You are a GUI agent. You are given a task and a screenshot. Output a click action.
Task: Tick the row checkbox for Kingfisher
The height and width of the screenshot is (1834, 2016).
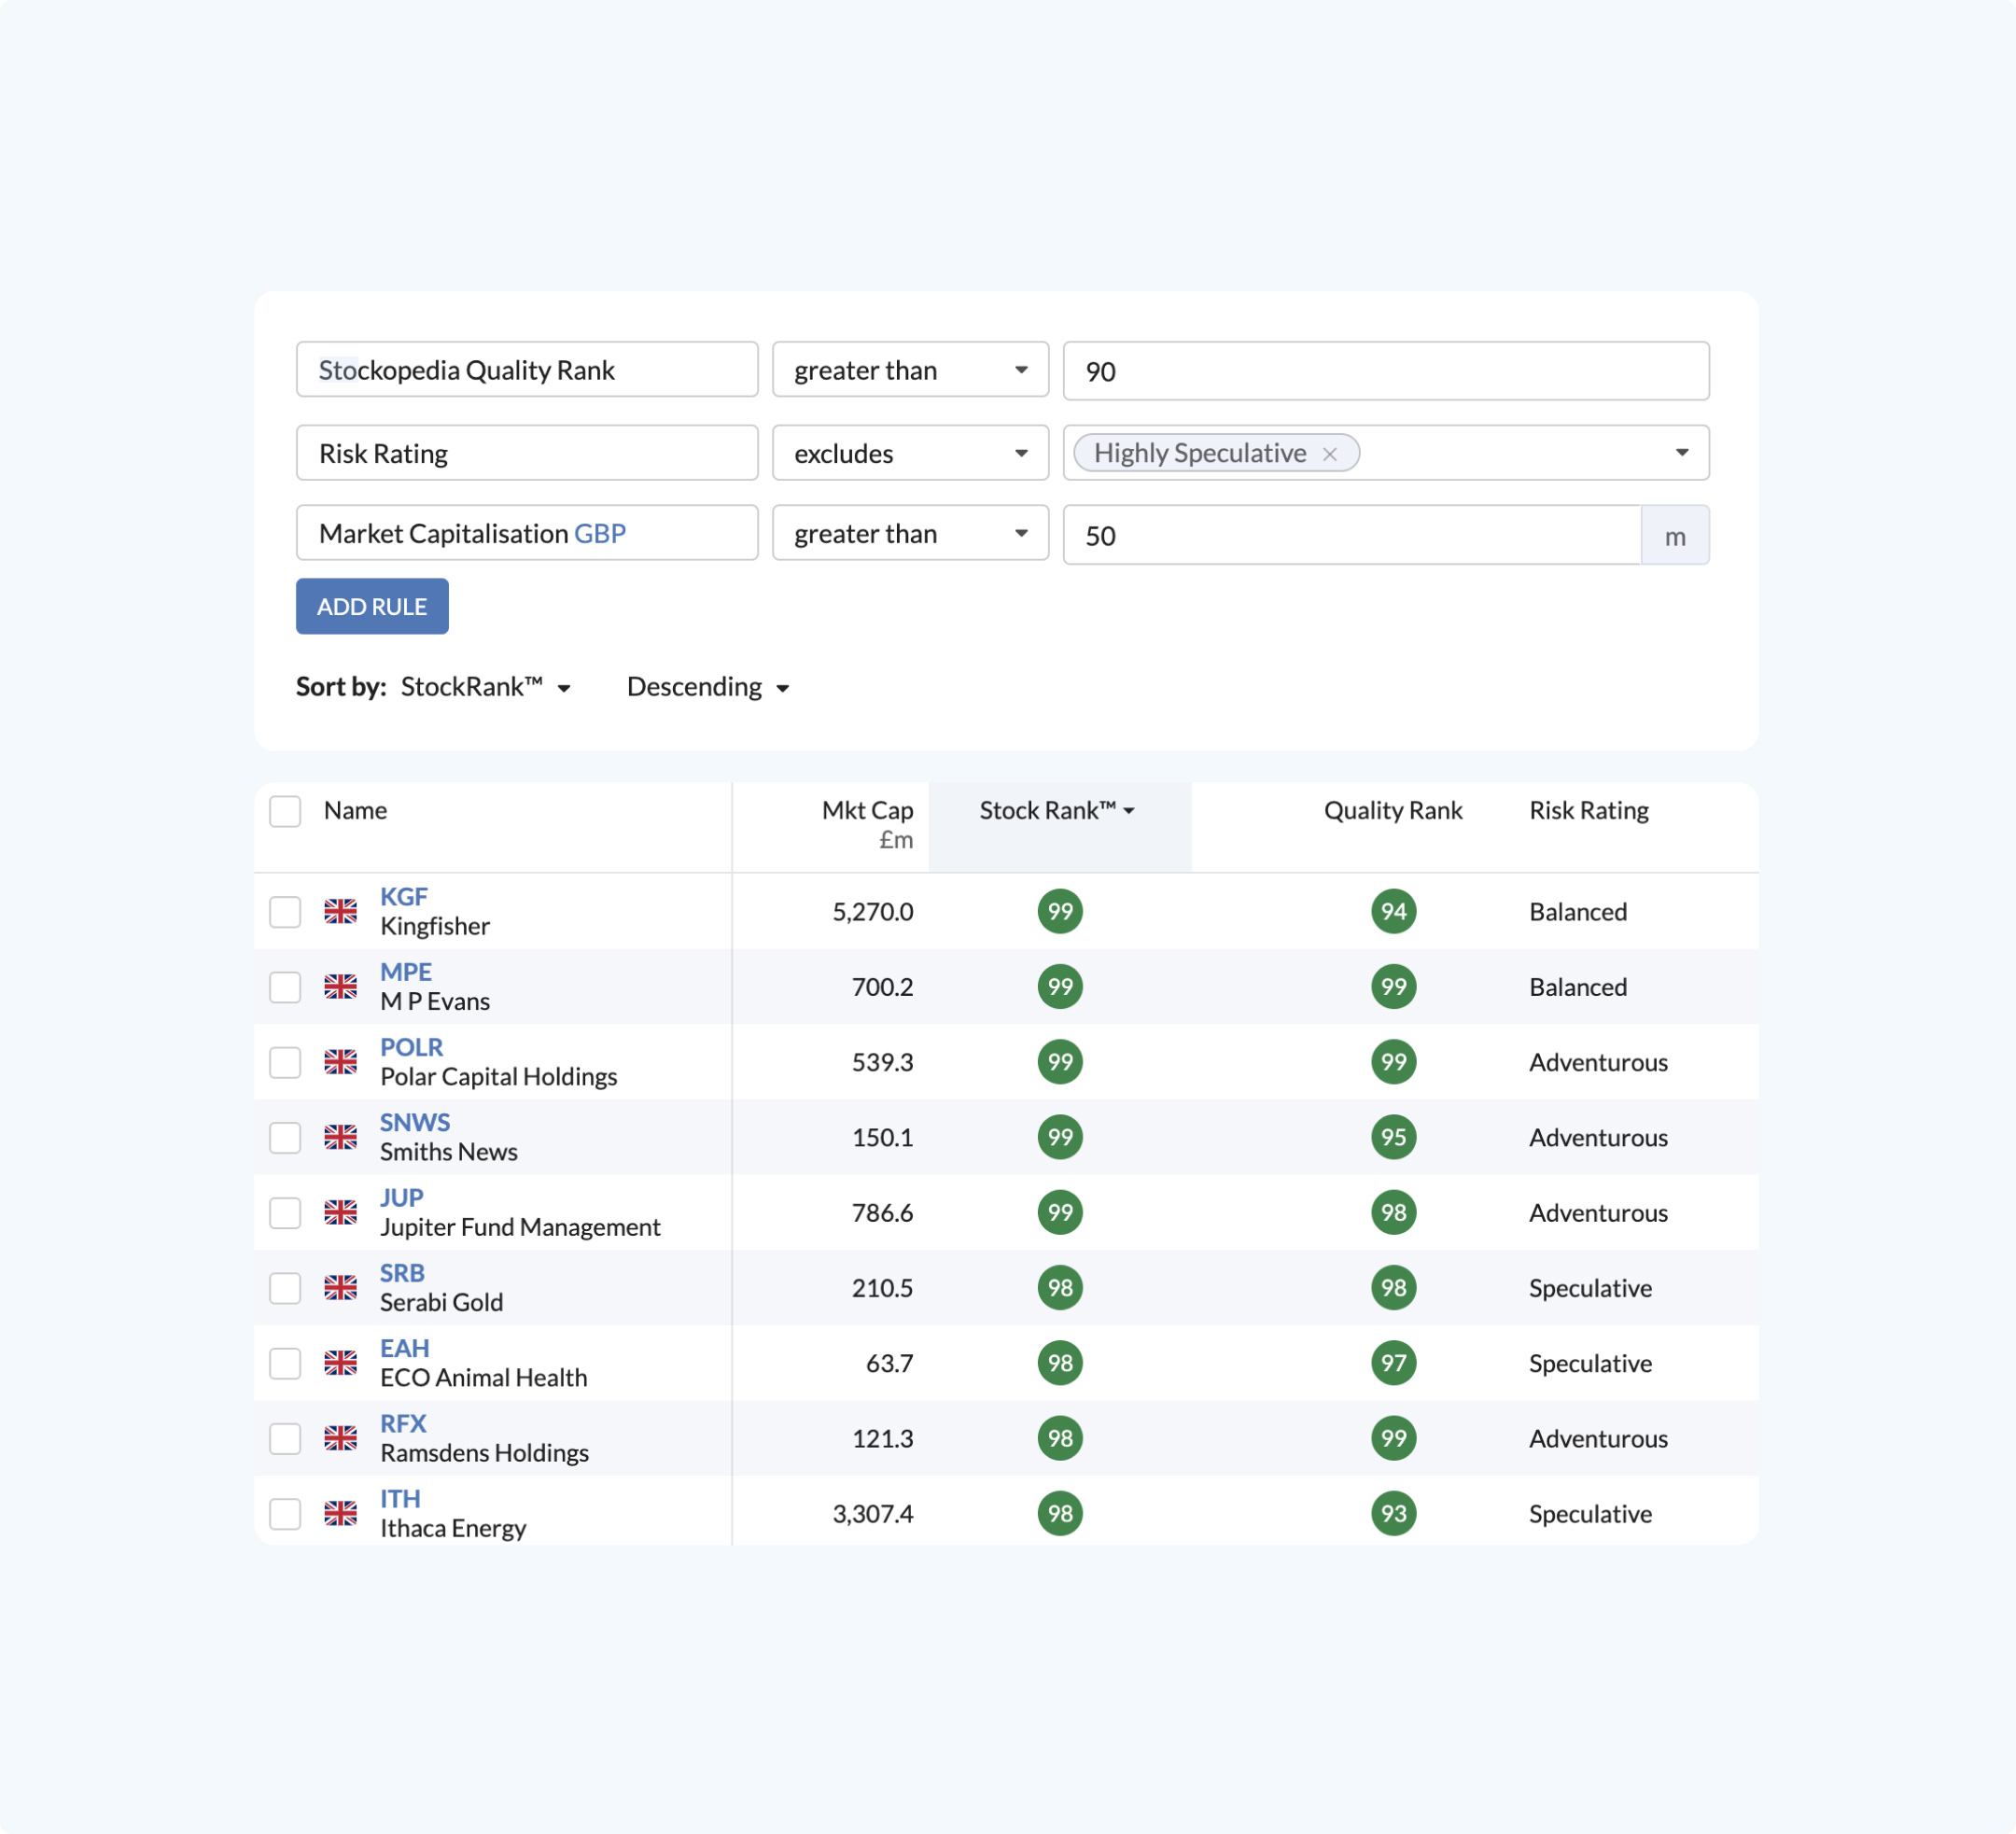coord(285,912)
